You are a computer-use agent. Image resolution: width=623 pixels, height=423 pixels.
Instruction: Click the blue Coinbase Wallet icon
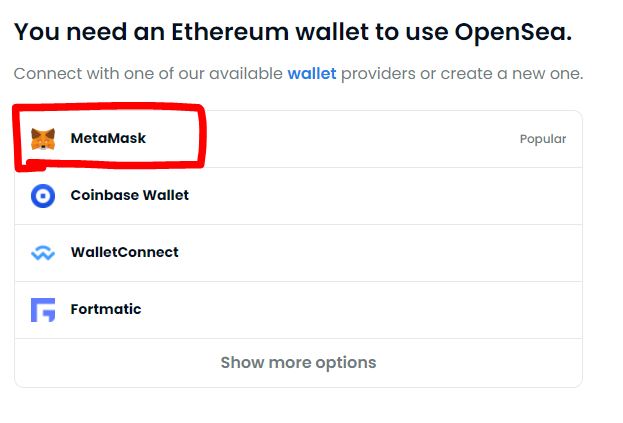[x=43, y=196]
